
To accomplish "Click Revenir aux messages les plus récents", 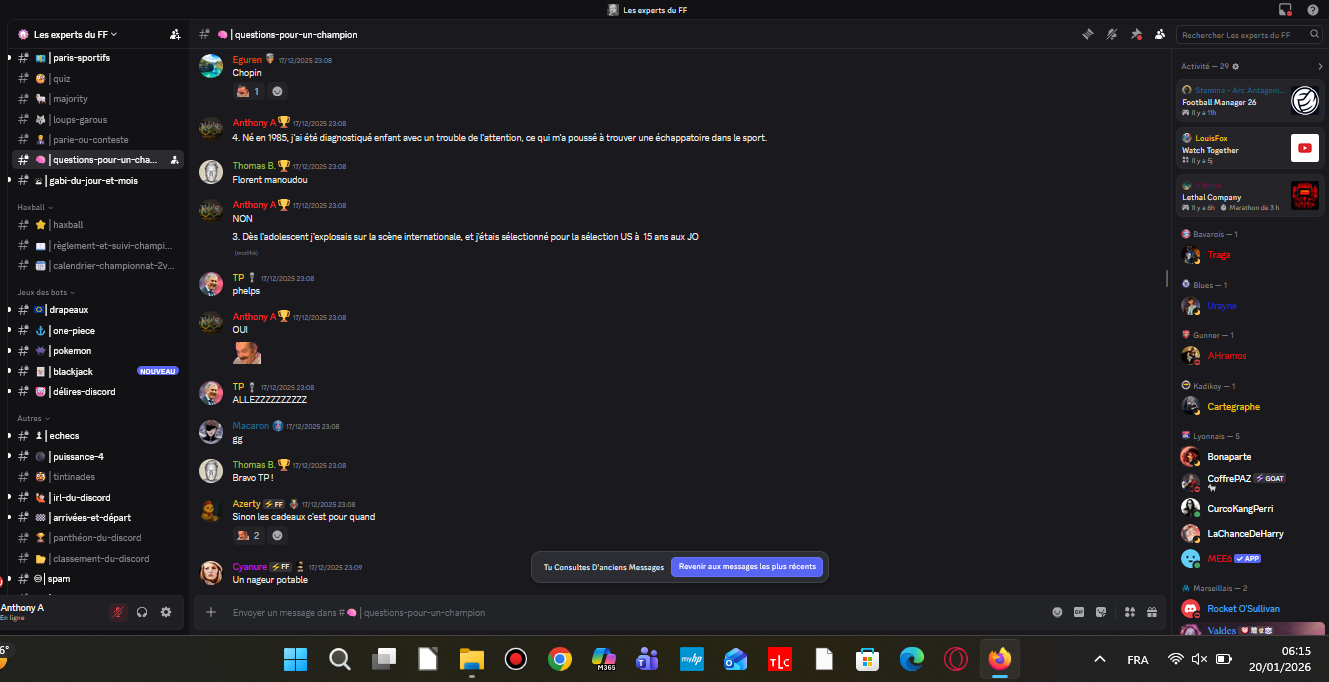I will click(x=747, y=567).
